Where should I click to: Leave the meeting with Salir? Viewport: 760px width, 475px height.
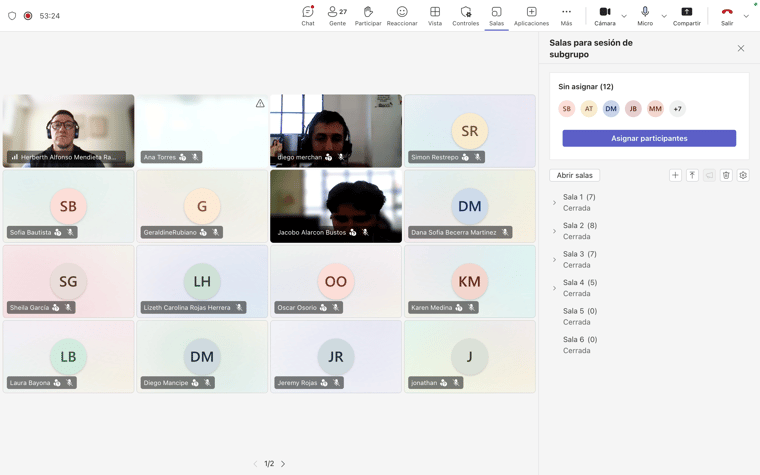pyautogui.click(x=727, y=16)
